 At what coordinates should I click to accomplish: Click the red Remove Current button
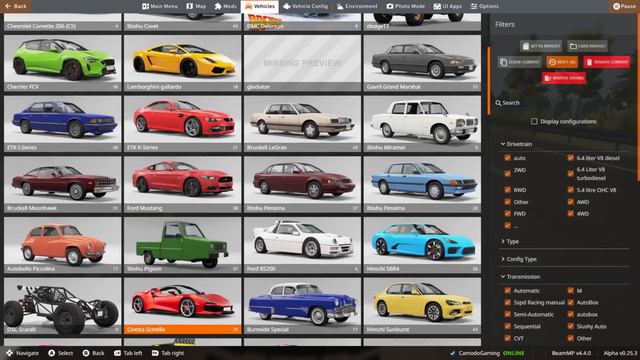coord(607,62)
